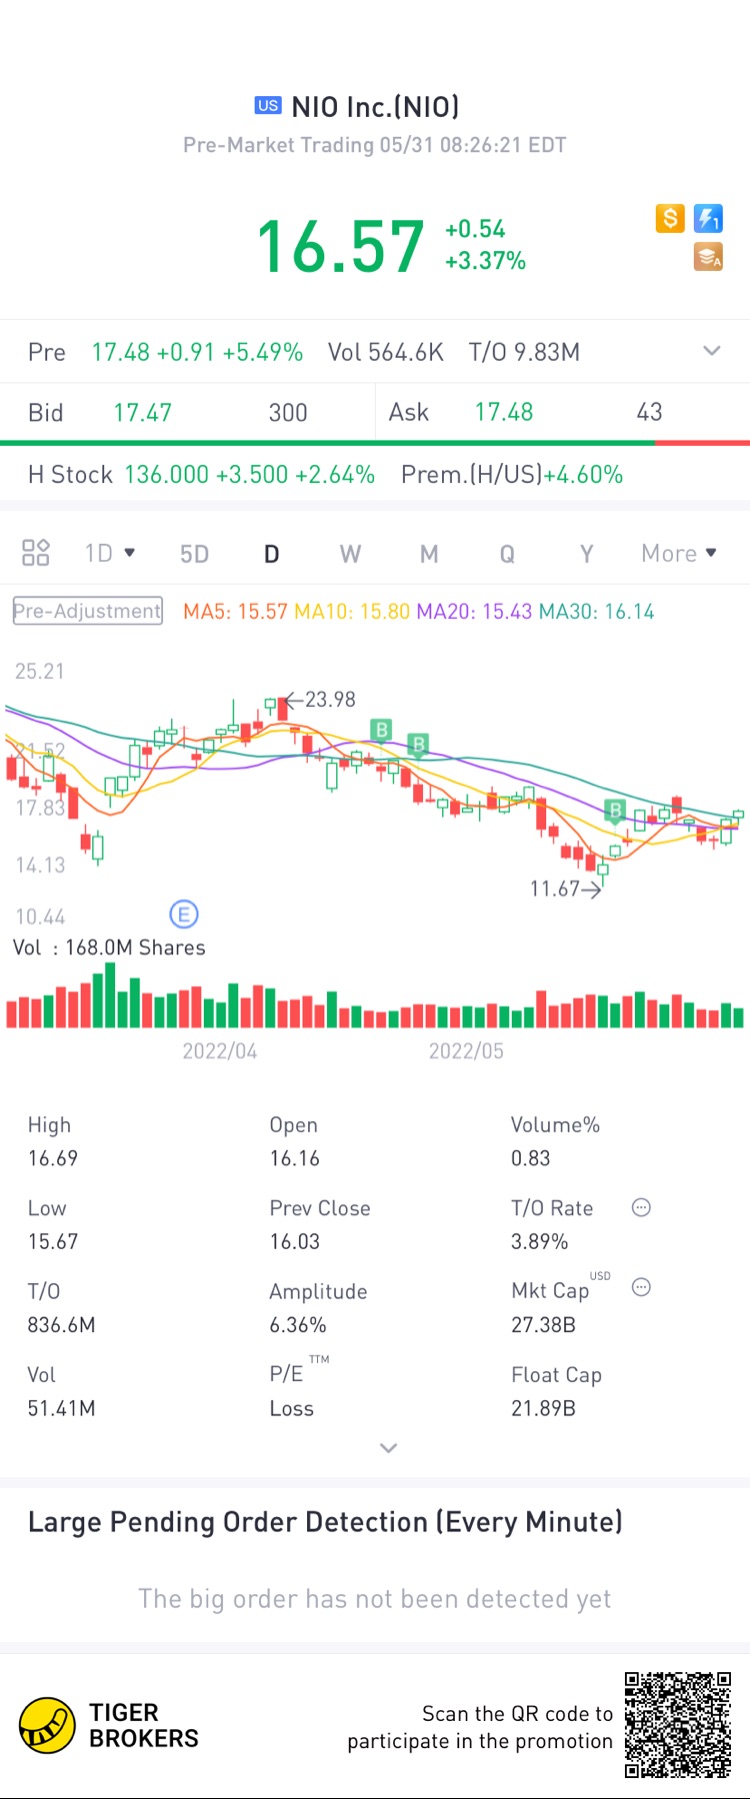The height and width of the screenshot is (1799, 750).
Task: Tap the first green B marker on chart
Action: coord(381,730)
